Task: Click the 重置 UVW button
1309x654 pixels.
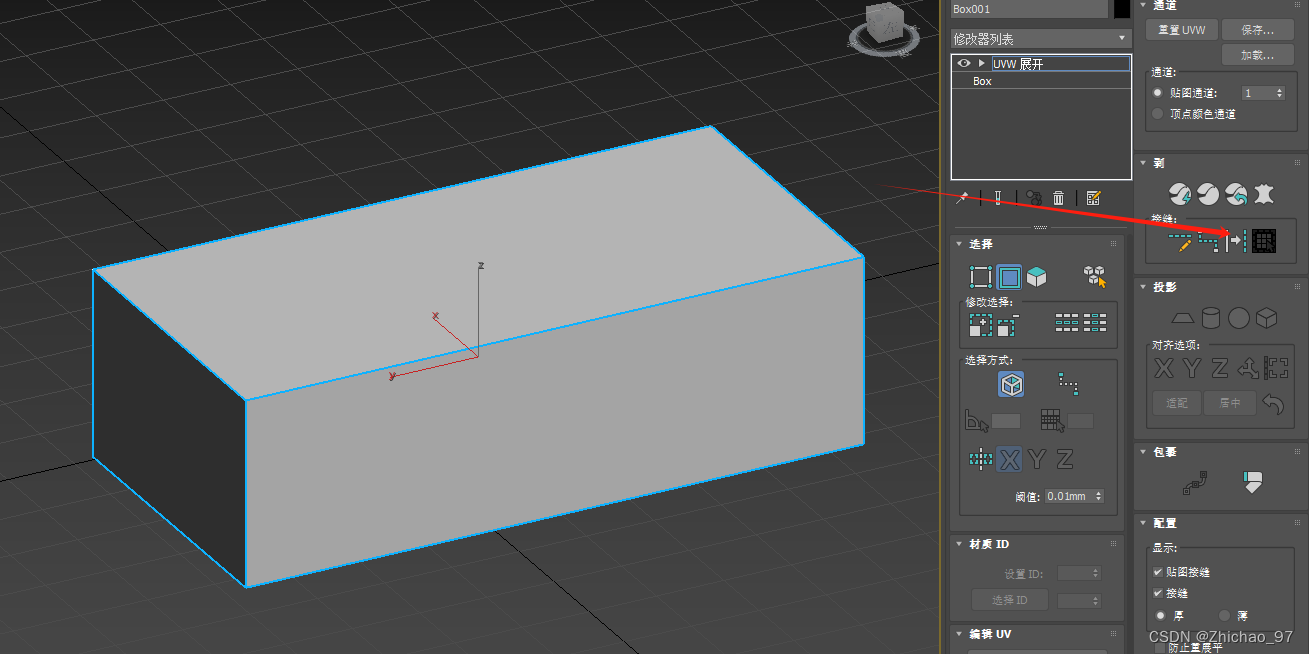Action: (x=1182, y=30)
